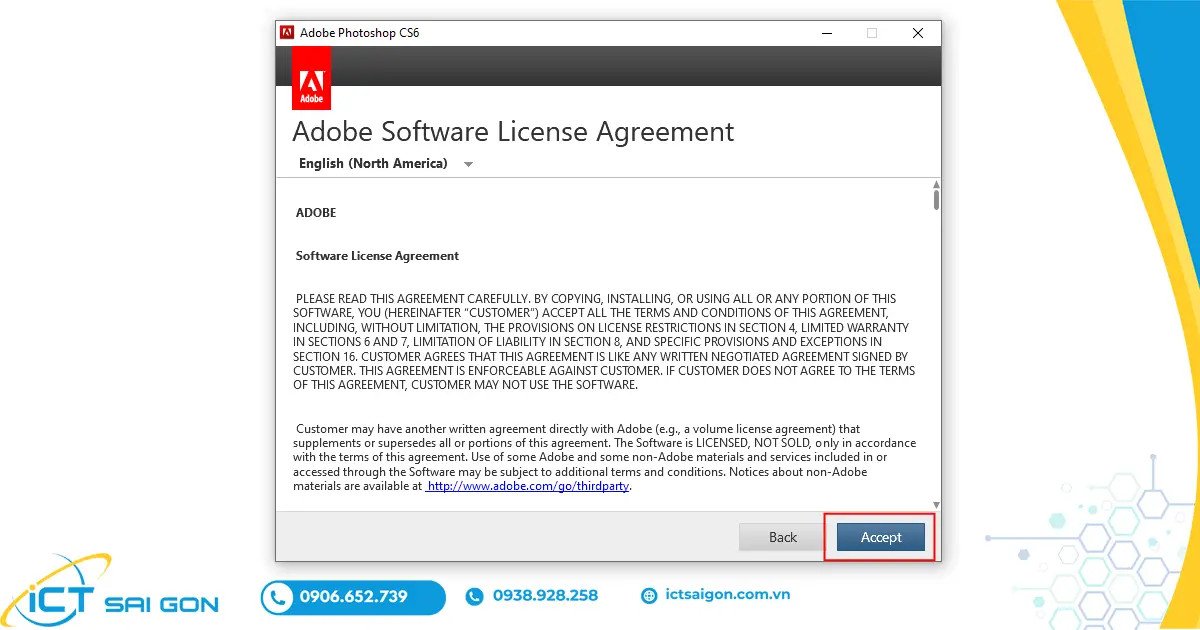
Task: Click the phone icon beside 0938.928.258
Action: coord(472,596)
